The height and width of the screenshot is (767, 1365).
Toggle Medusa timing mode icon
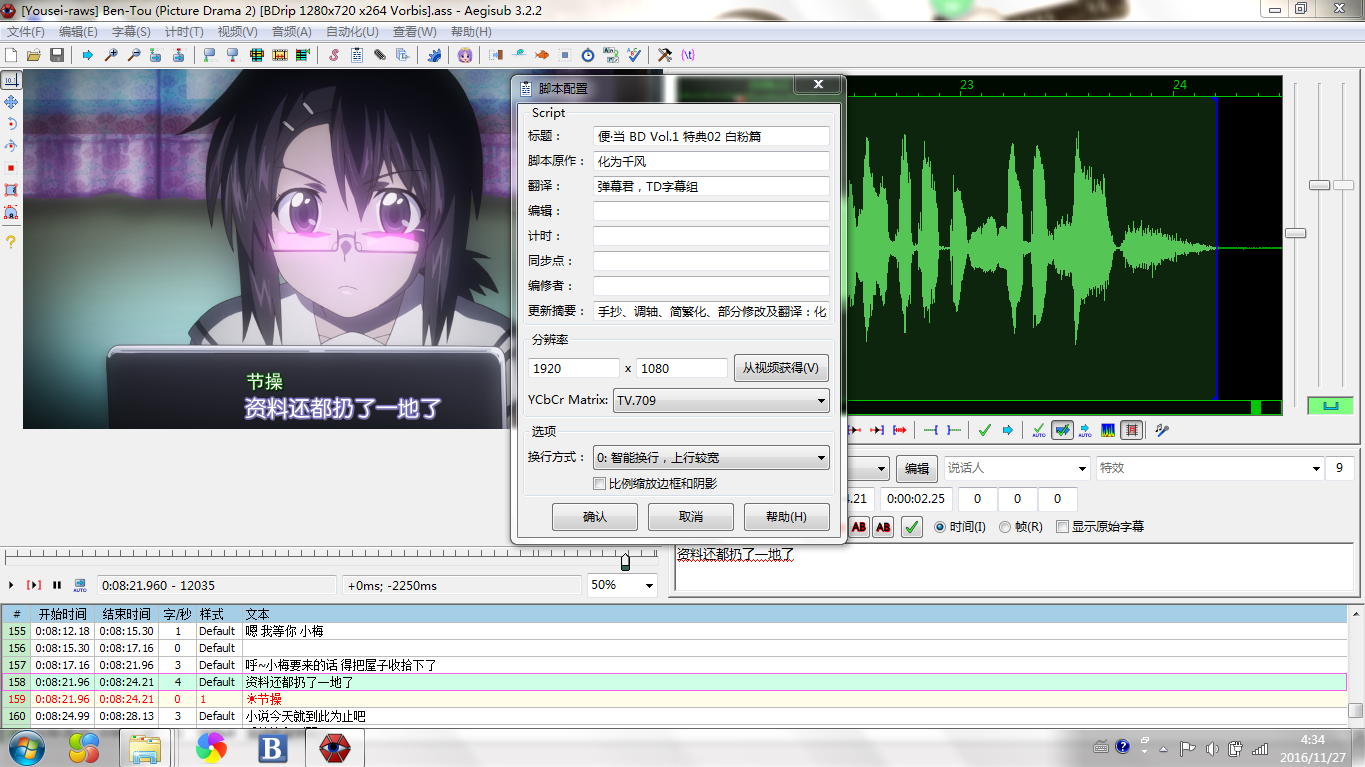point(1131,430)
